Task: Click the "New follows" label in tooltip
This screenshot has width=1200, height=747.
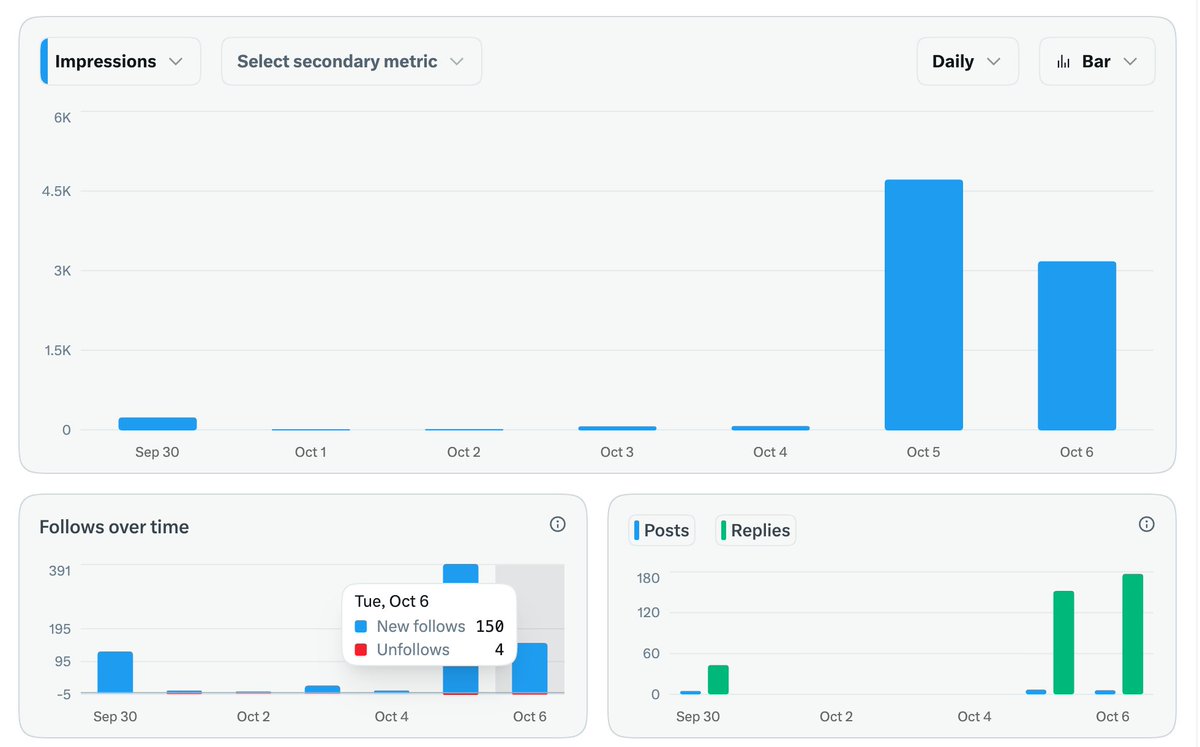Action: [421, 626]
